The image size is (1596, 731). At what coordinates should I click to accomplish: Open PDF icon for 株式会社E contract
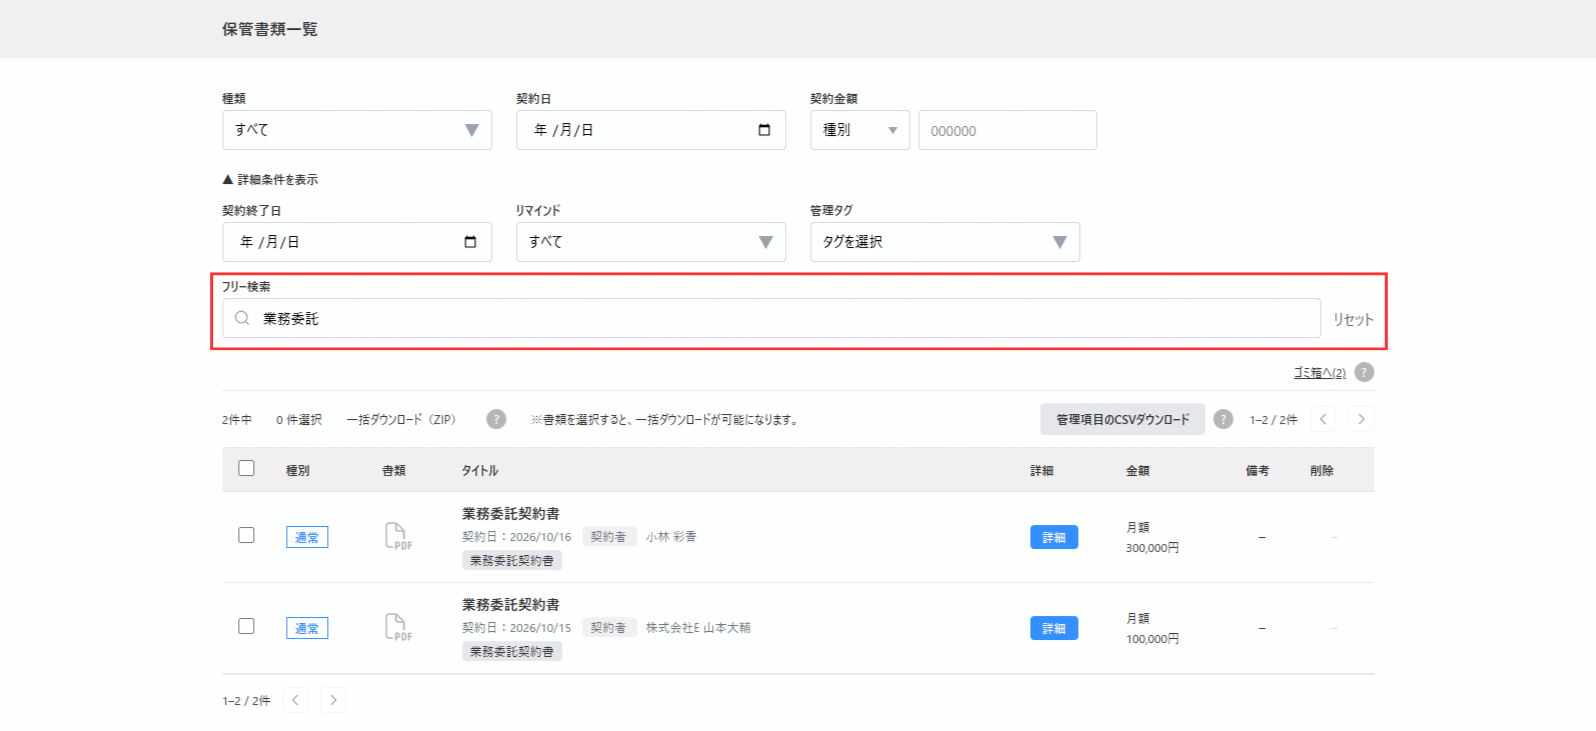point(397,627)
